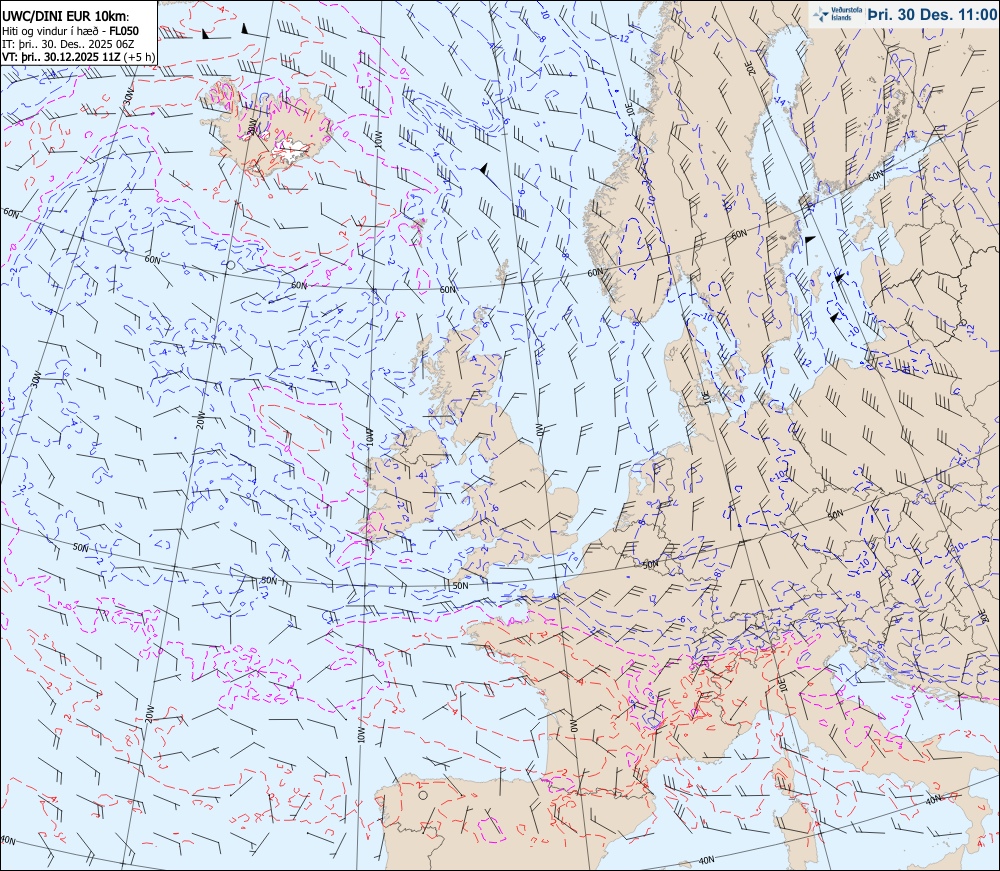
Task: Select the 'UWC/DINI EUR 10km:' title text
Action: pyautogui.click(x=66, y=16)
